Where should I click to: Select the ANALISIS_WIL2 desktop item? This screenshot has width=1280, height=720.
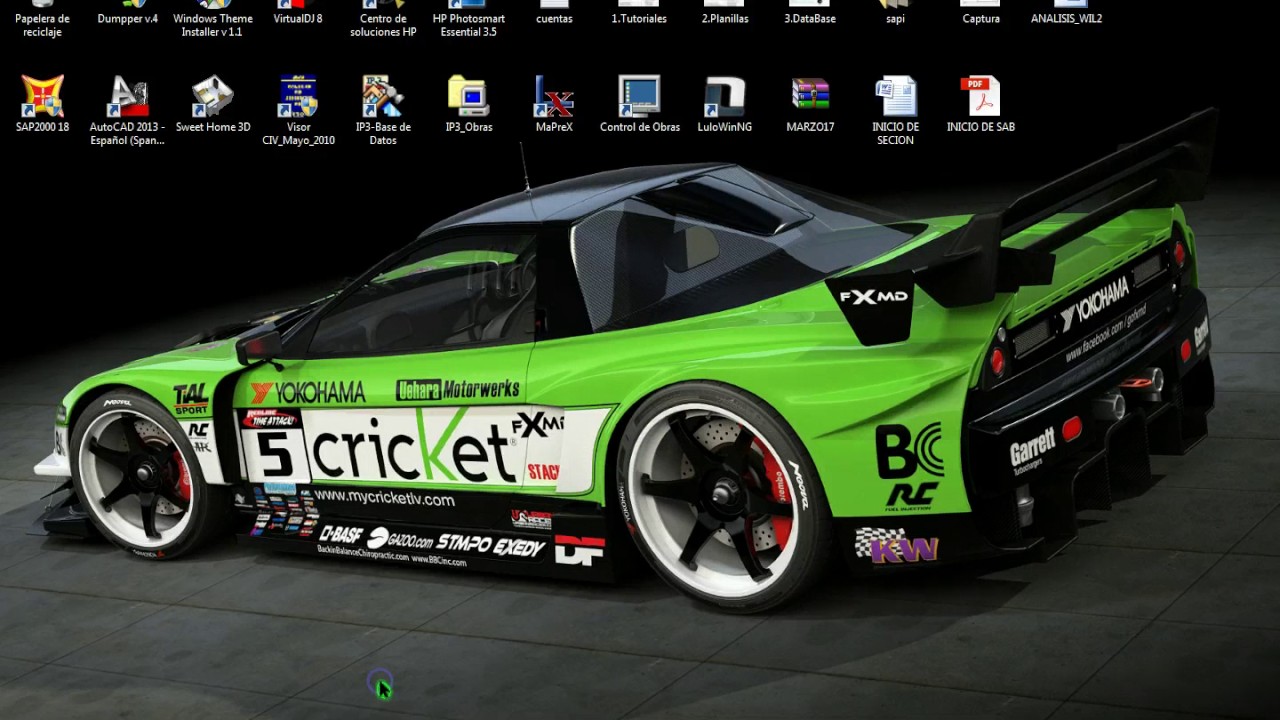(x=1066, y=13)
